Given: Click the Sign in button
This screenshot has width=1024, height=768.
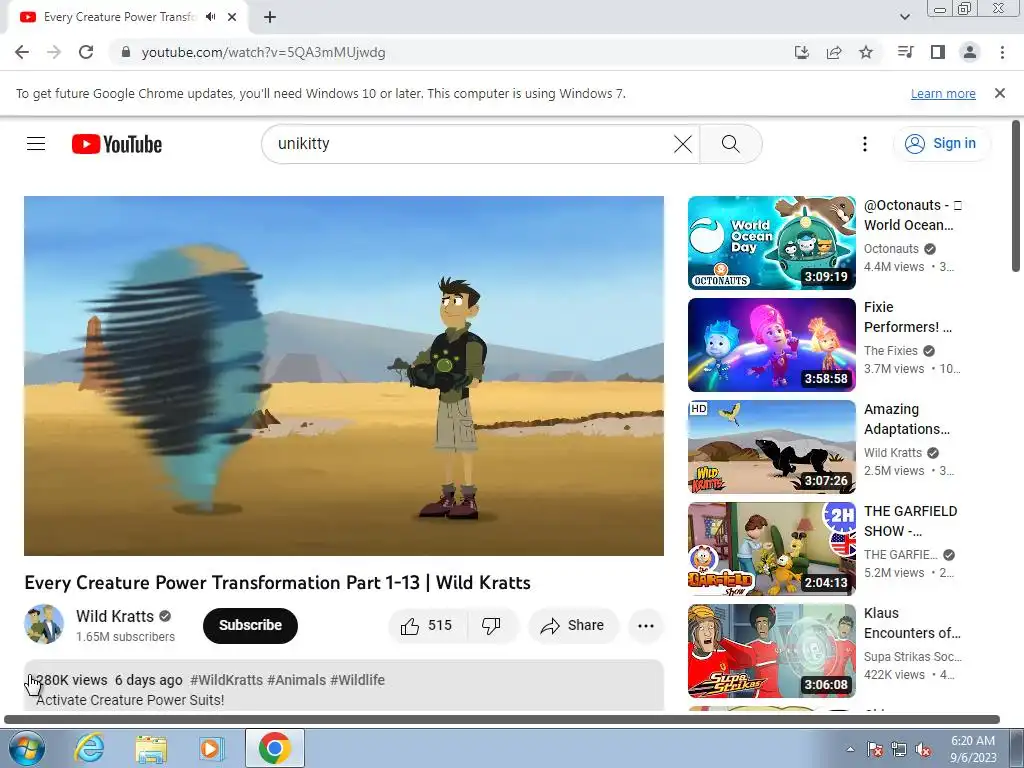Looking at the screenshot, I should [940, 144].
